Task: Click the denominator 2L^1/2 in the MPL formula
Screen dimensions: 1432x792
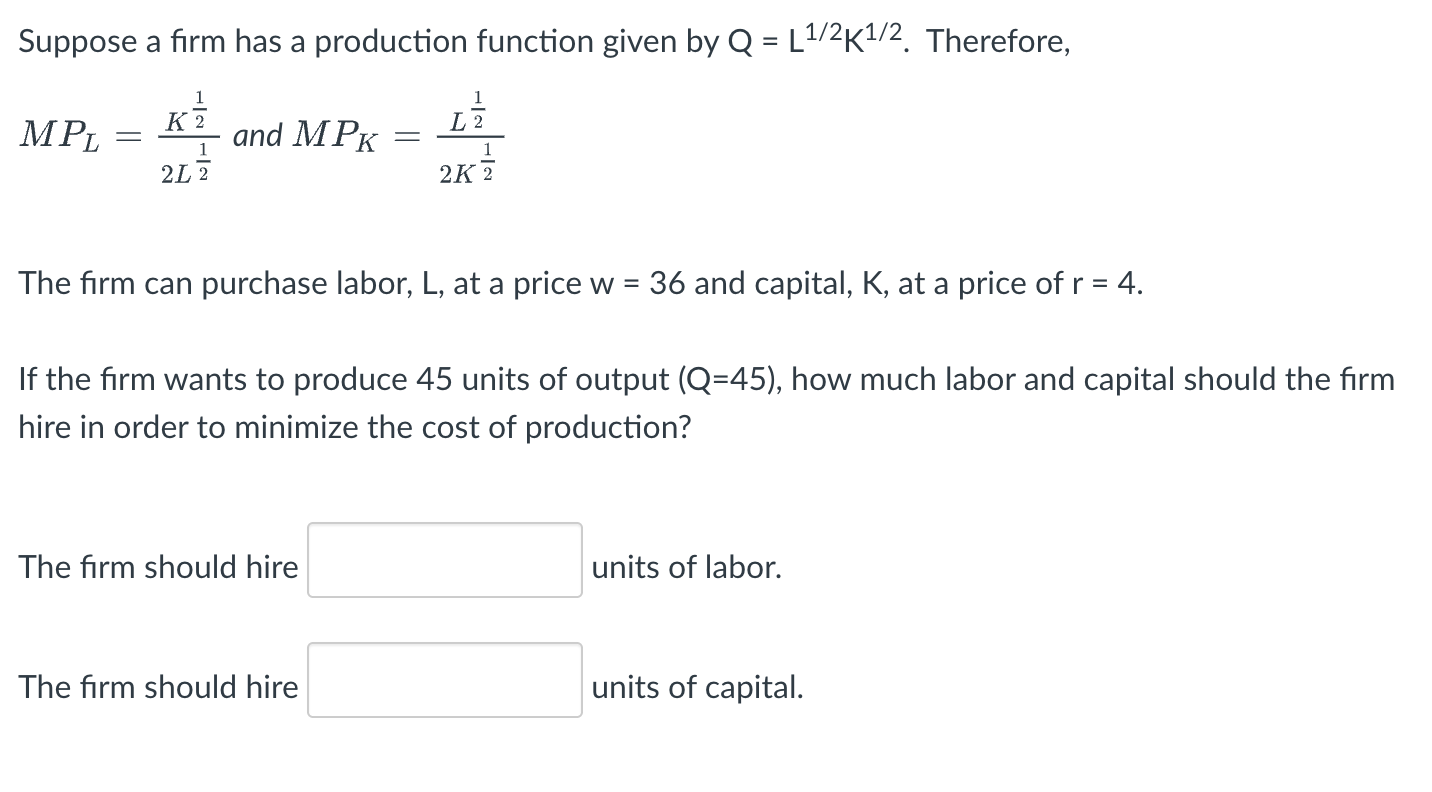Action: [183, 170]
